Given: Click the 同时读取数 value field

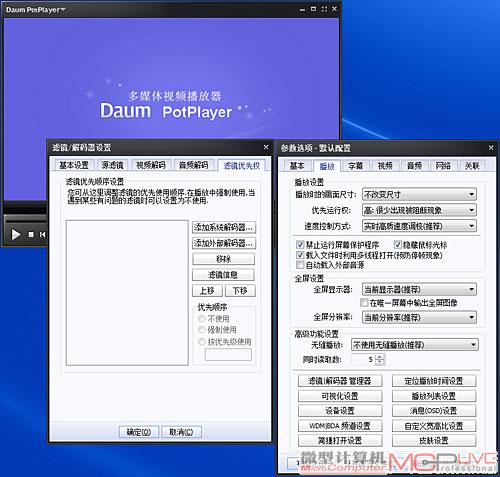Looking at the screenshot, I should click(363, 359).
